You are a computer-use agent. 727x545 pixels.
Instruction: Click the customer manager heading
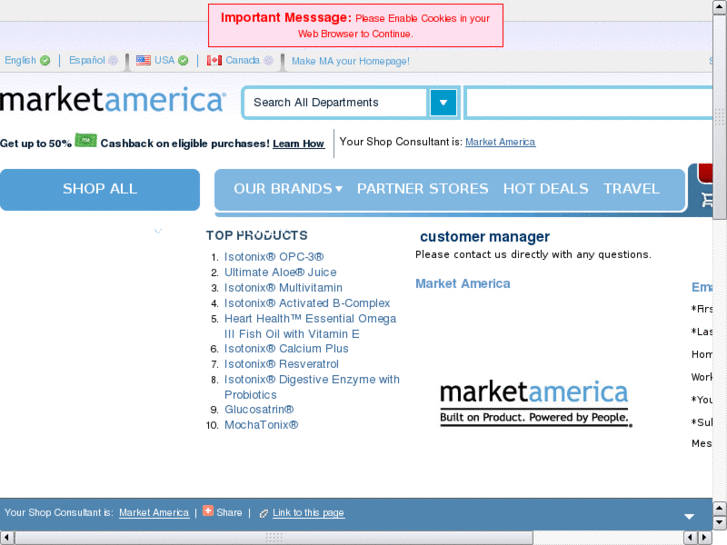coord(485,237)
